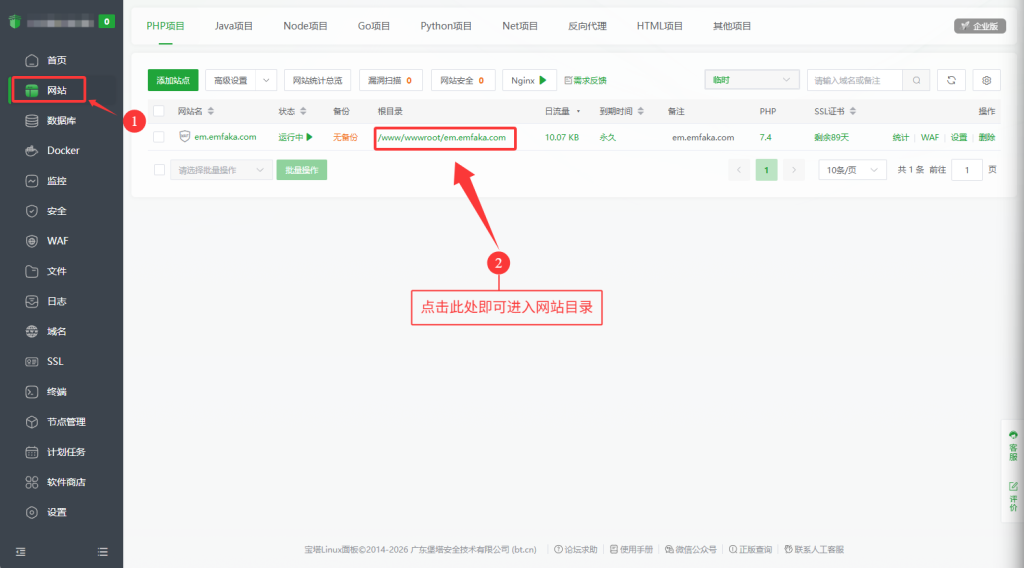Switch to the HTML项目 tab
Screen dimensions: 1024x568
click(x=660, y=26)
